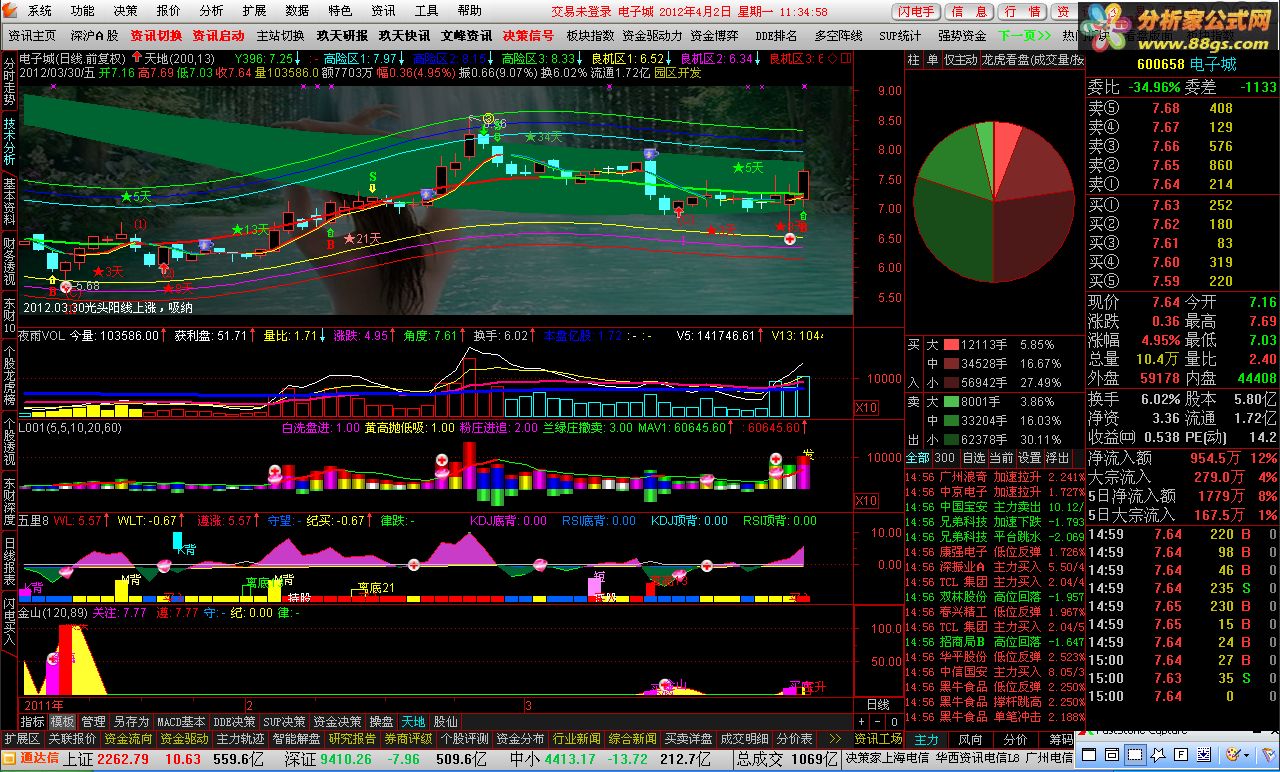
Task: Select the 天地 template tab
Action: tap(413, 721)
